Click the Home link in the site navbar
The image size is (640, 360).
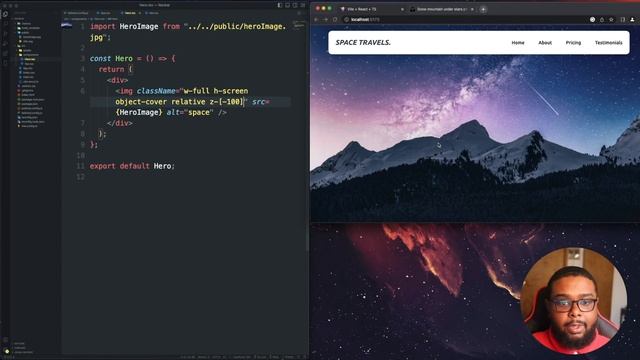click(x=518, y=42)
